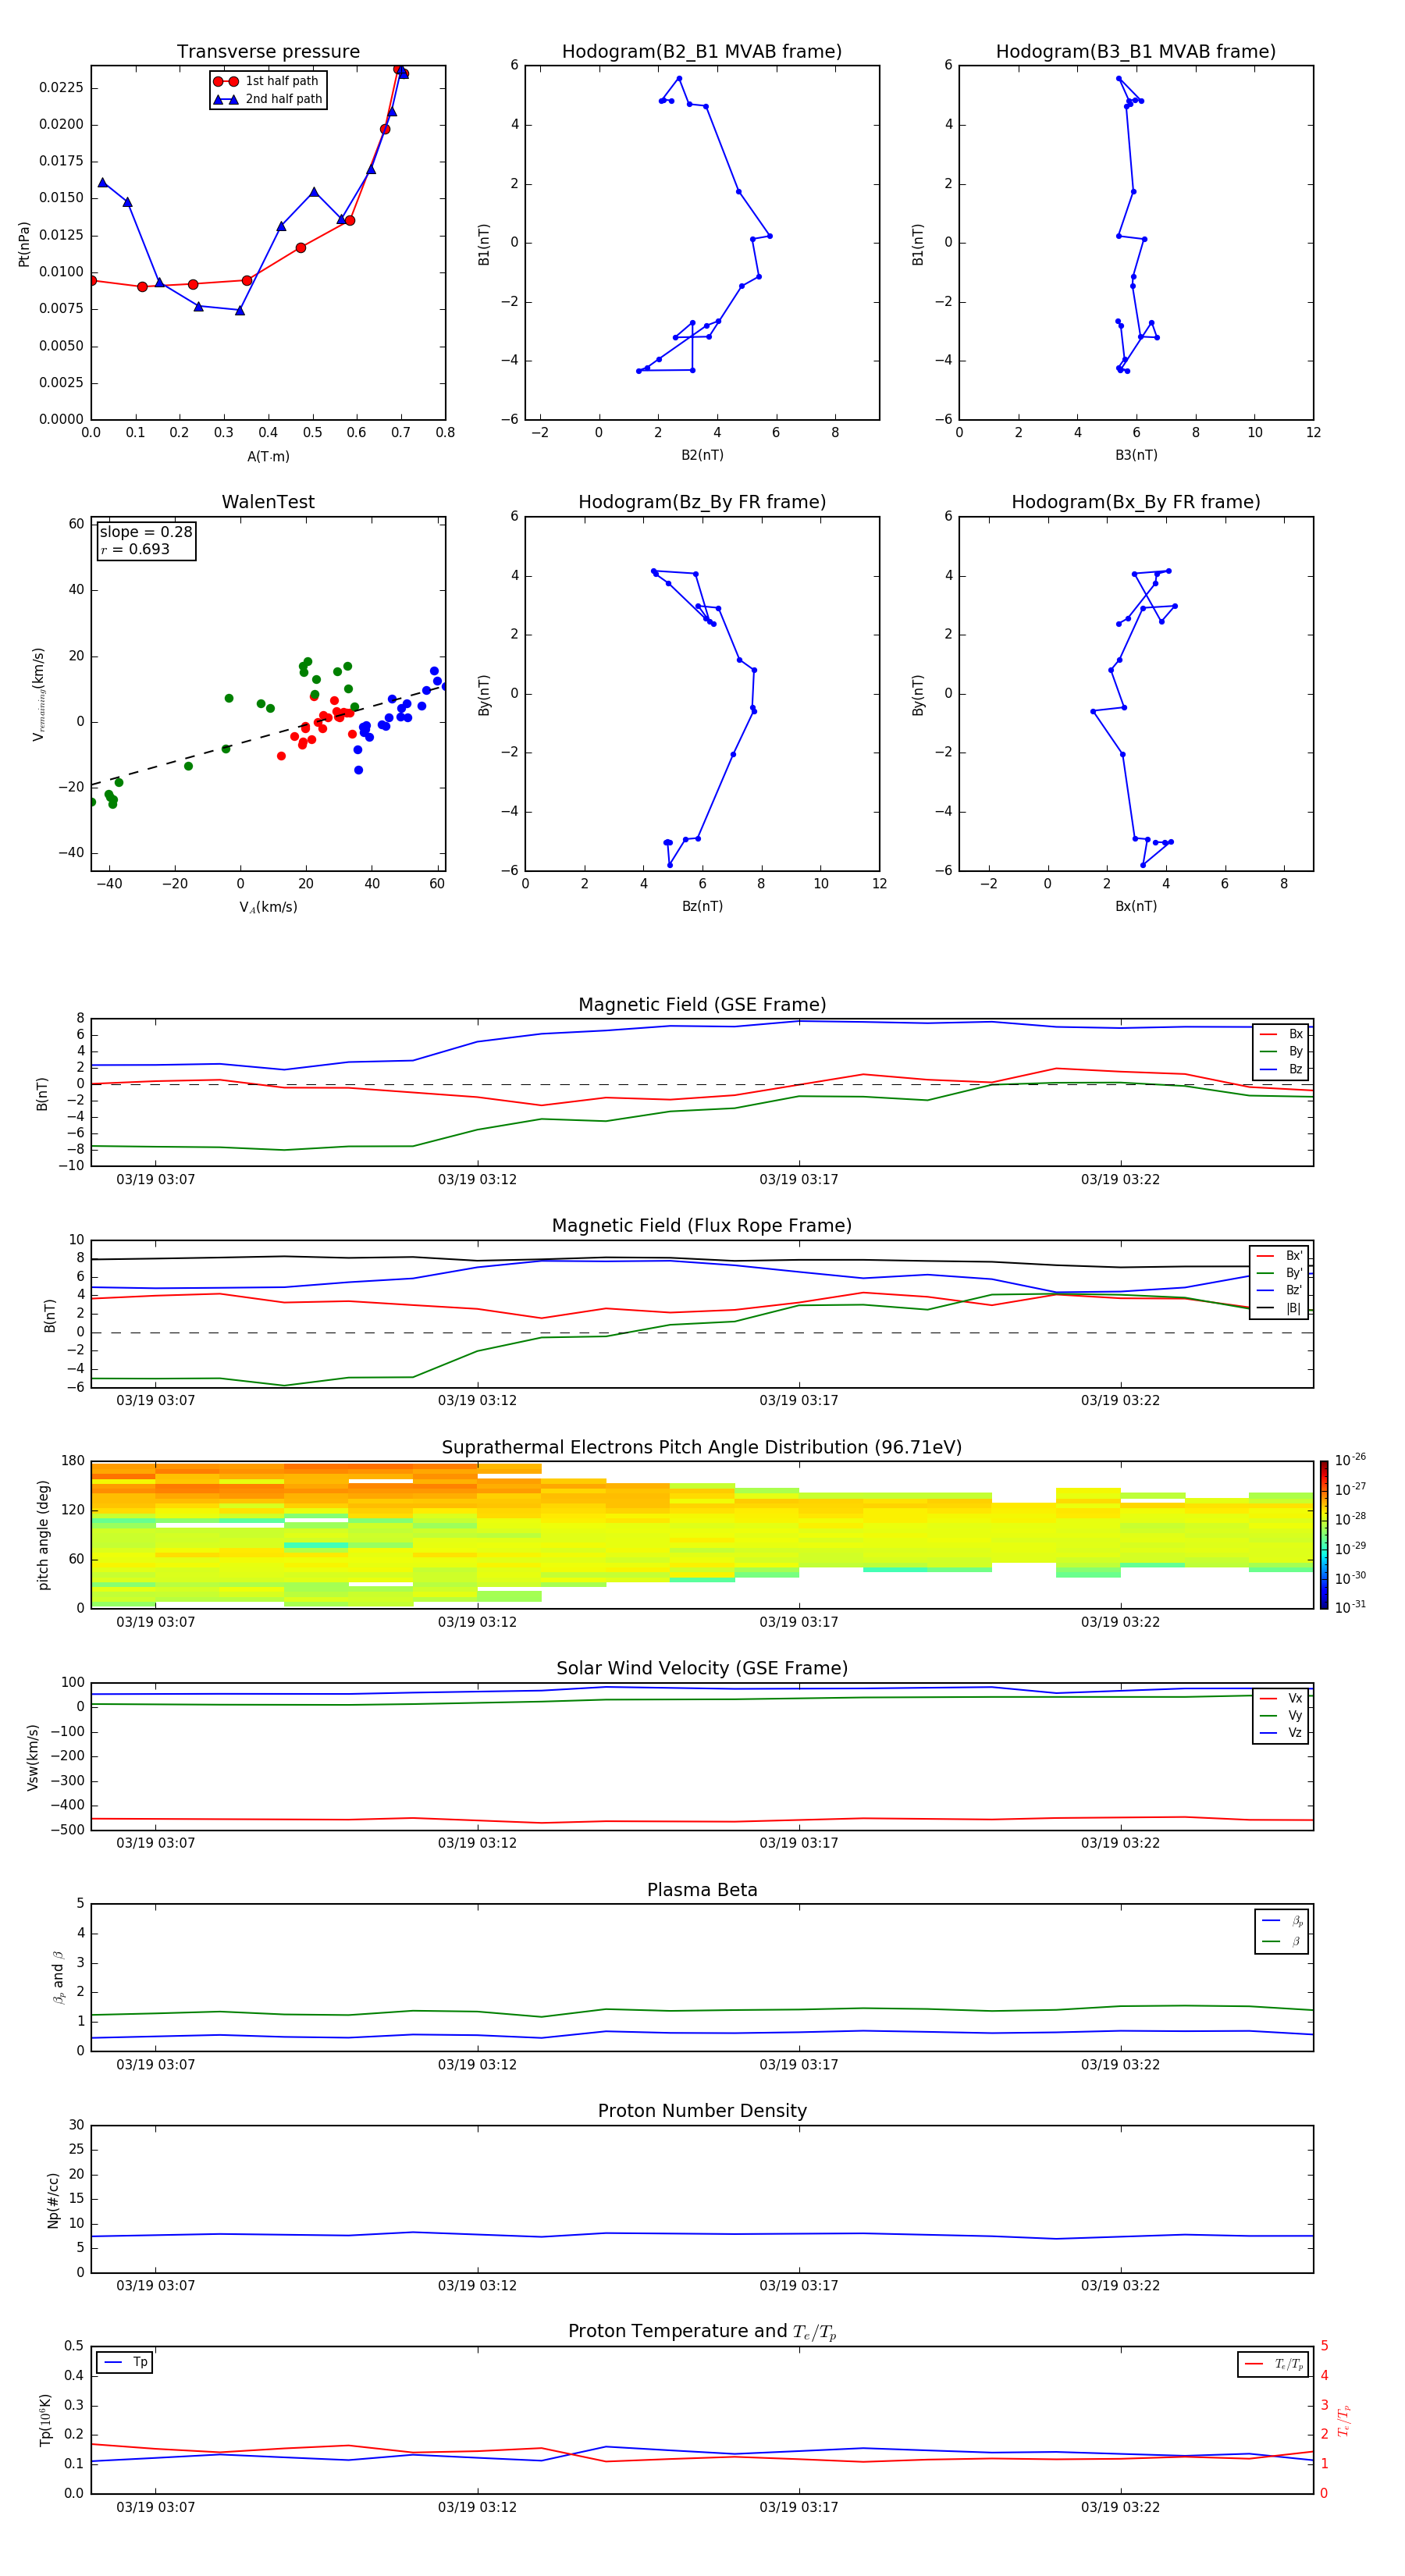Select 'Vx' in solar wind legend
1405x2576 pixels.
pyautogui.click(x=1281, y=1698)
